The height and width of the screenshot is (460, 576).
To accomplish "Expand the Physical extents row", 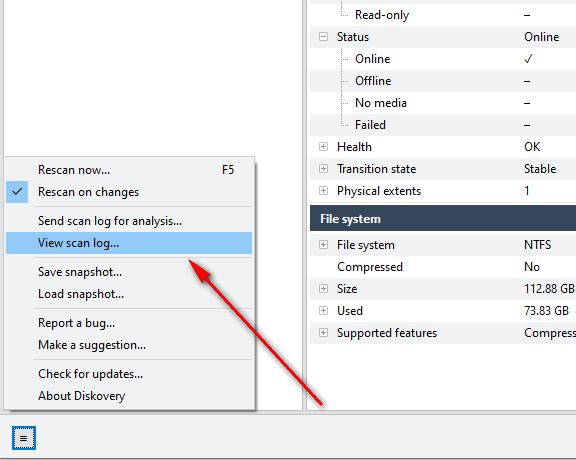I will coord(323,191).
